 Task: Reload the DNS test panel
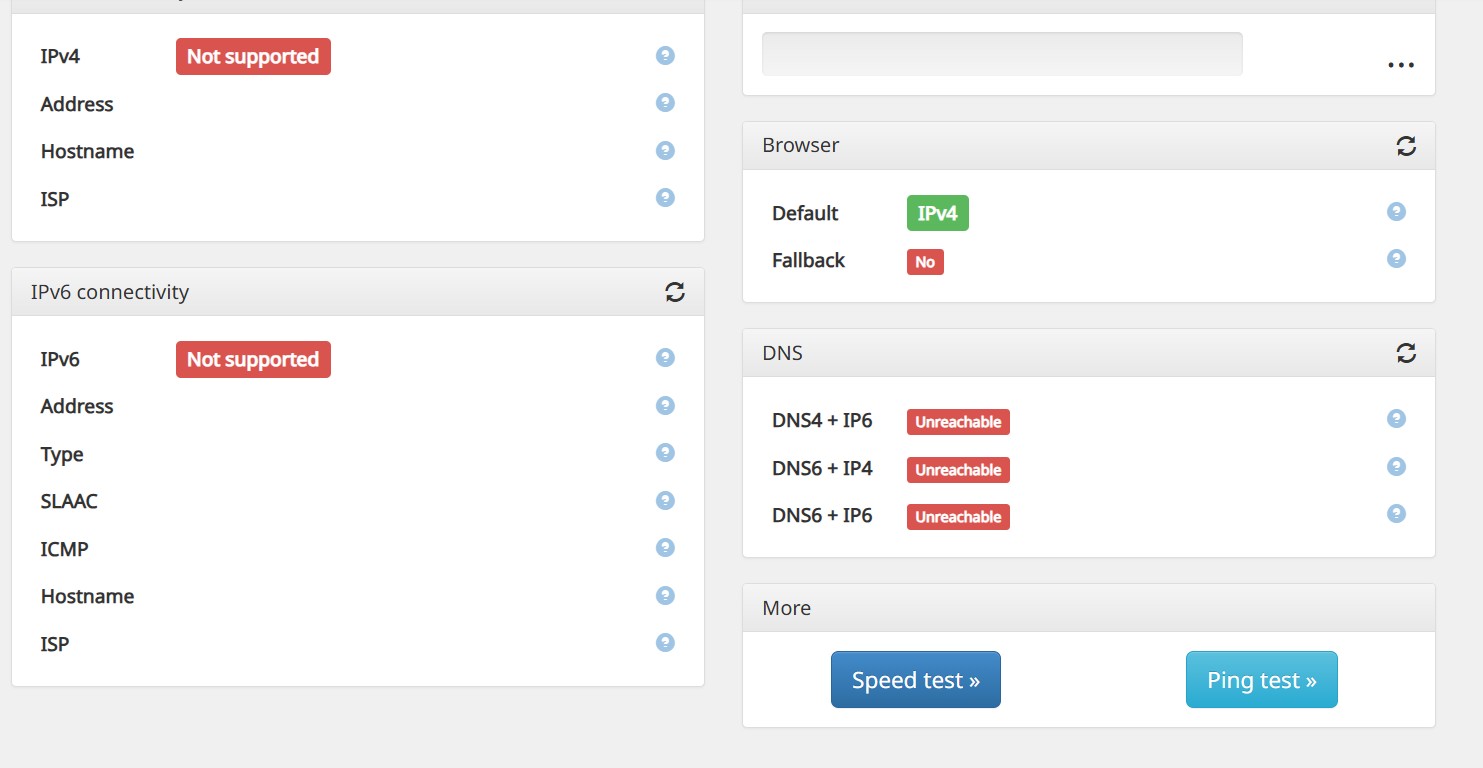(1406, 353)
